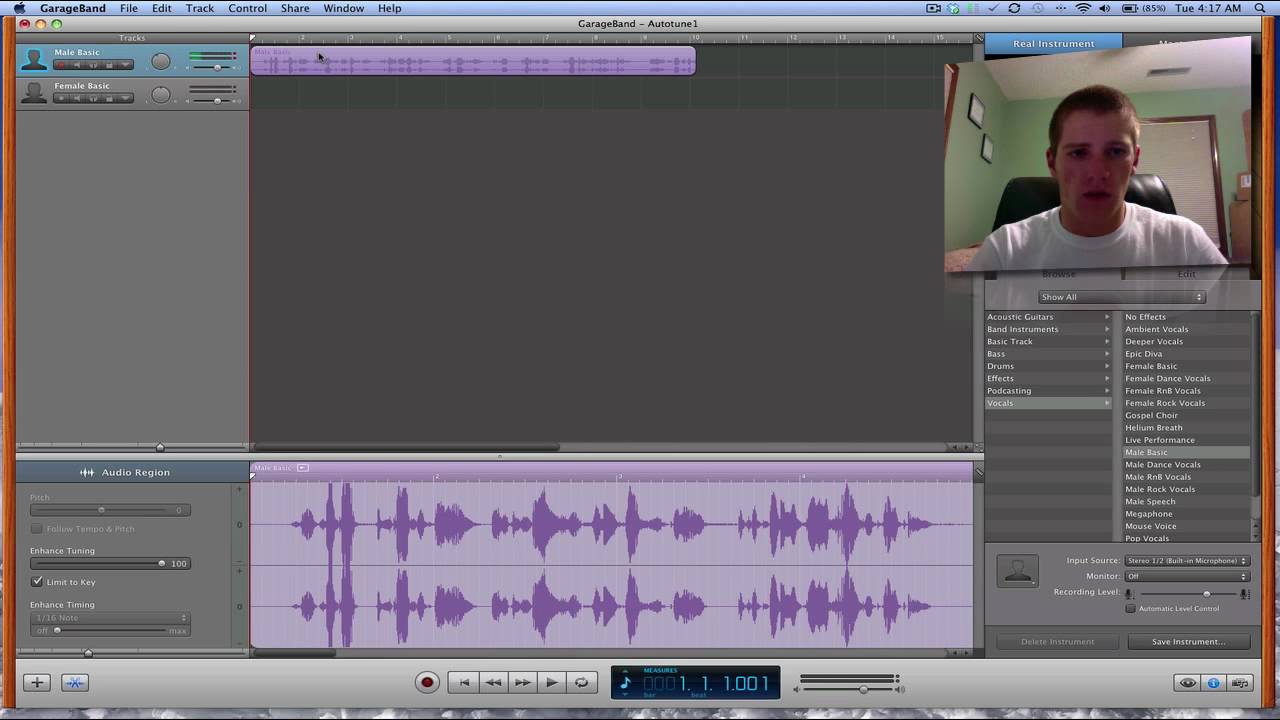
Task: Open the Monitor dropdown
Action: click(1187, 576)
